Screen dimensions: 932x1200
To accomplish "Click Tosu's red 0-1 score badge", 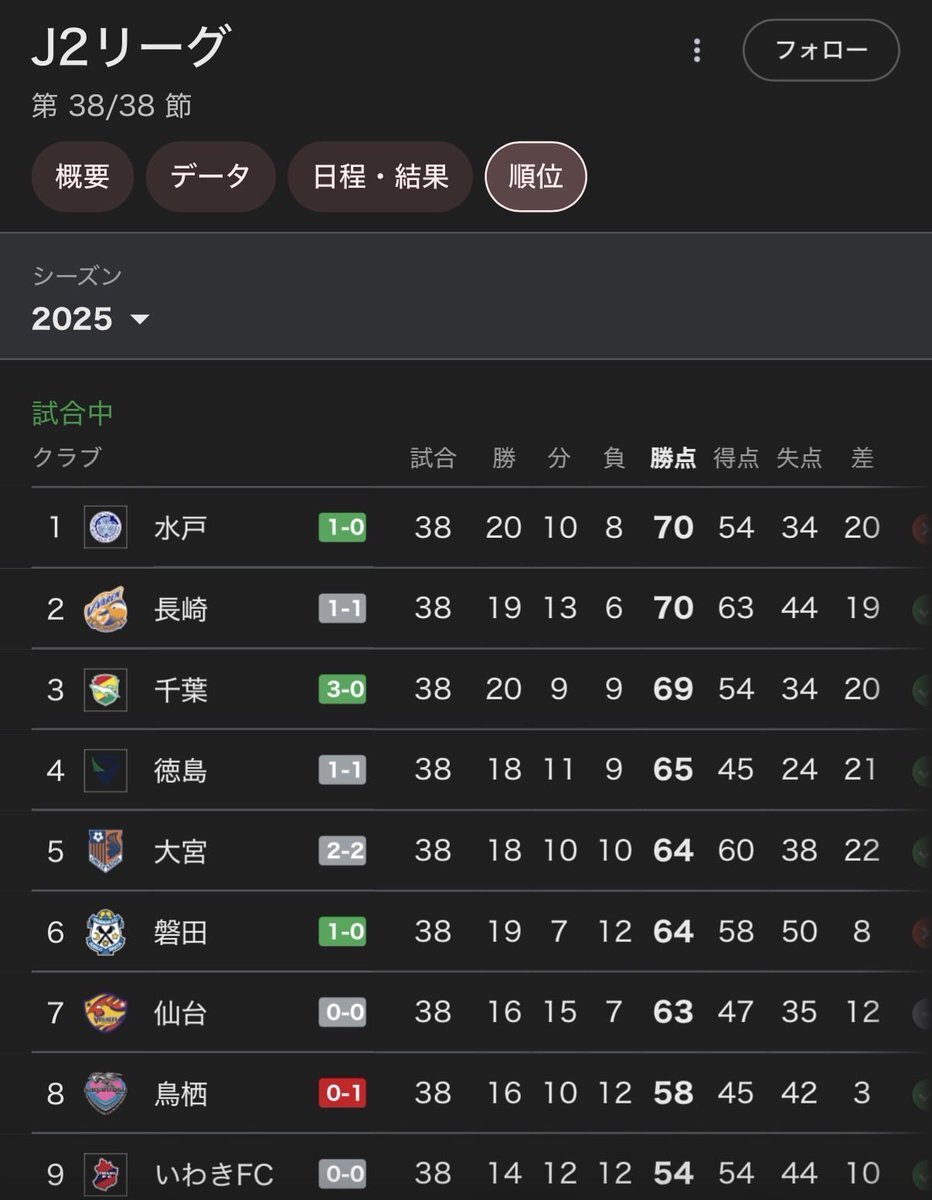I will [342, 1094].
